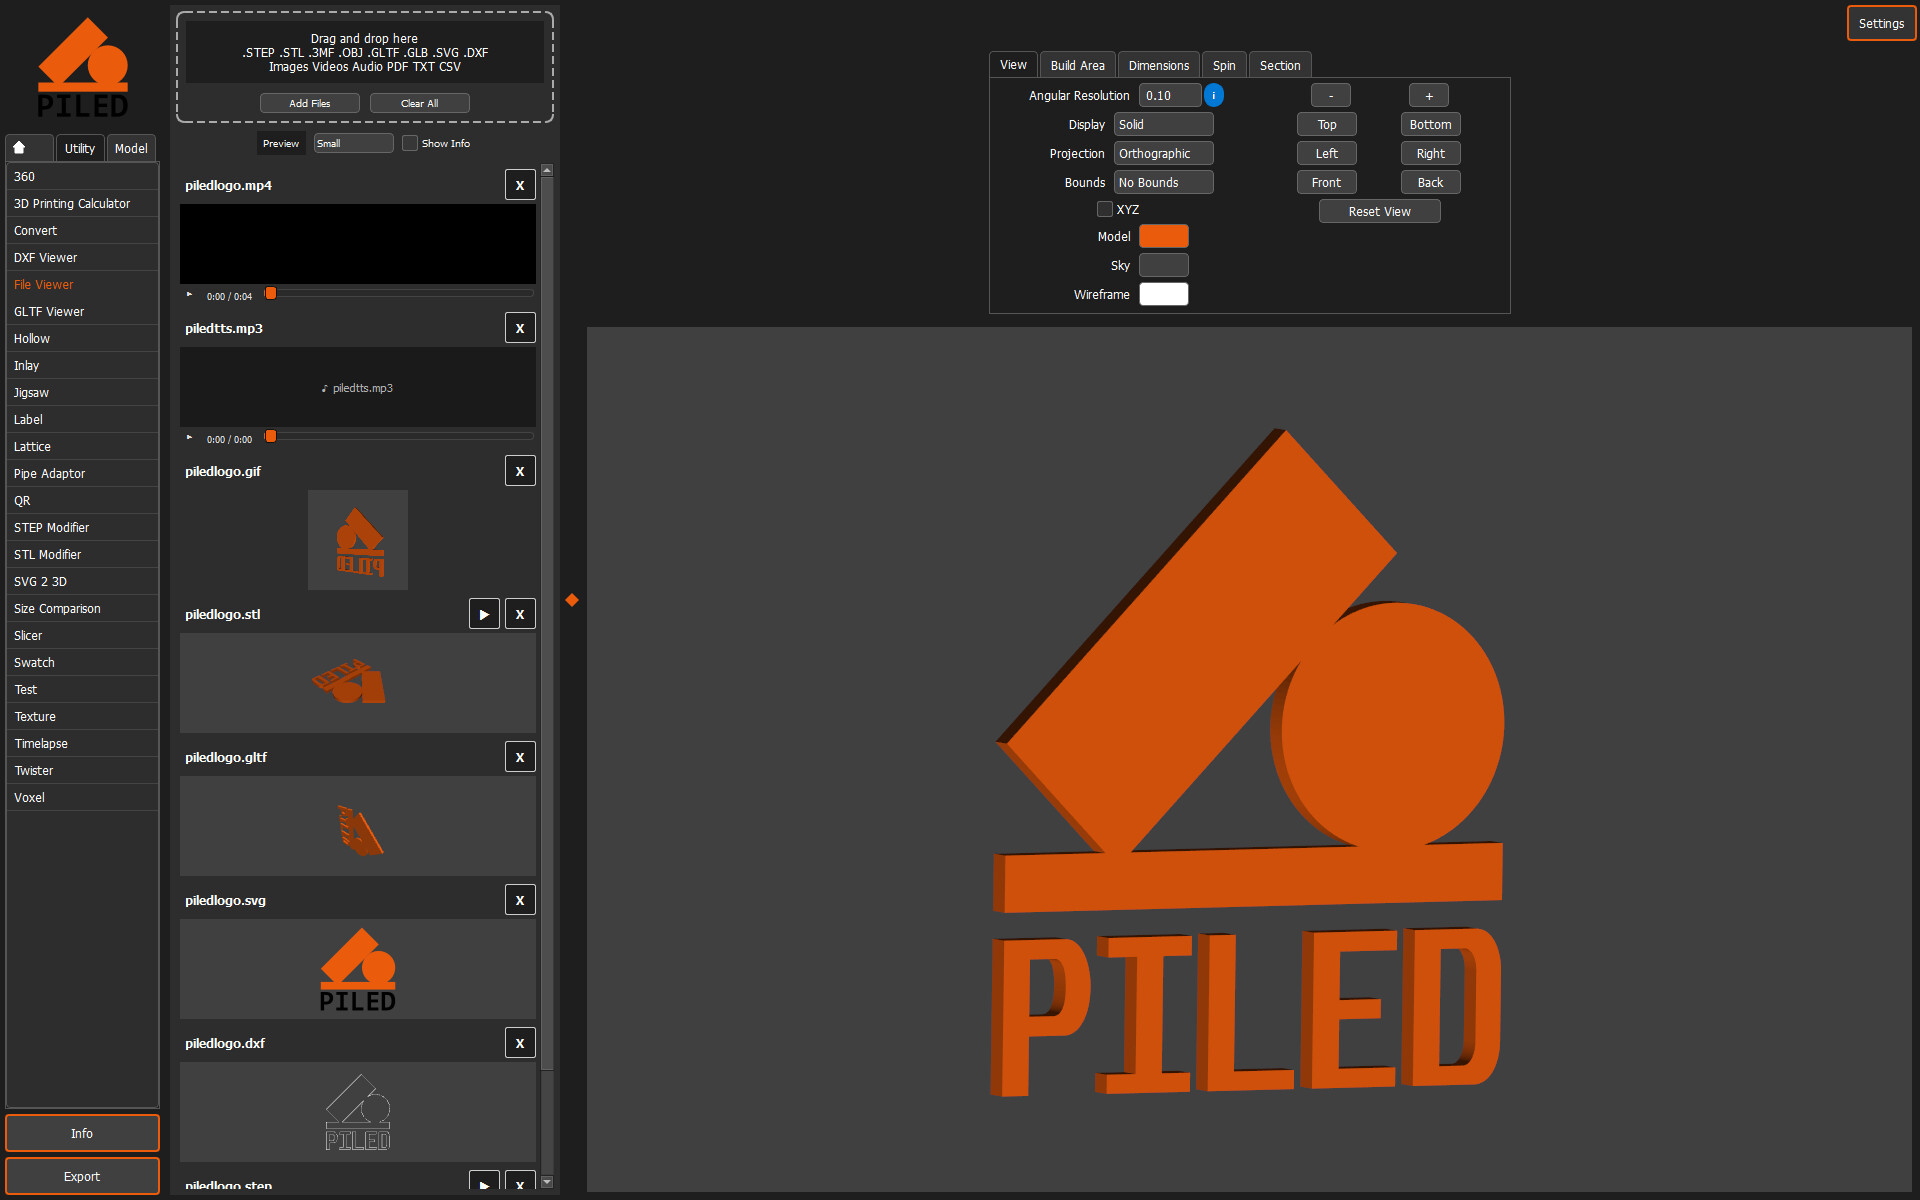Play the piledlogo.mp4 video
The height and width of the screenshot is (1200, 1920).
pos(190,295)
